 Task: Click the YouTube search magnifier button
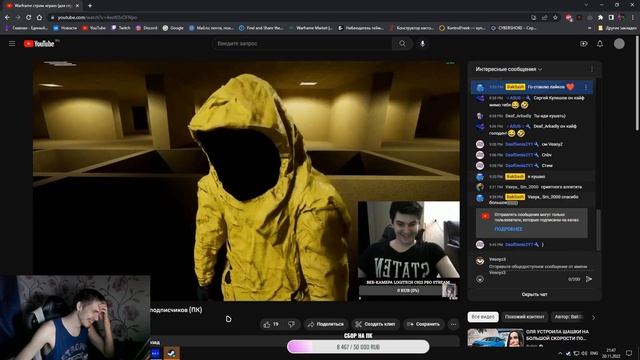[x=402, y=44]
